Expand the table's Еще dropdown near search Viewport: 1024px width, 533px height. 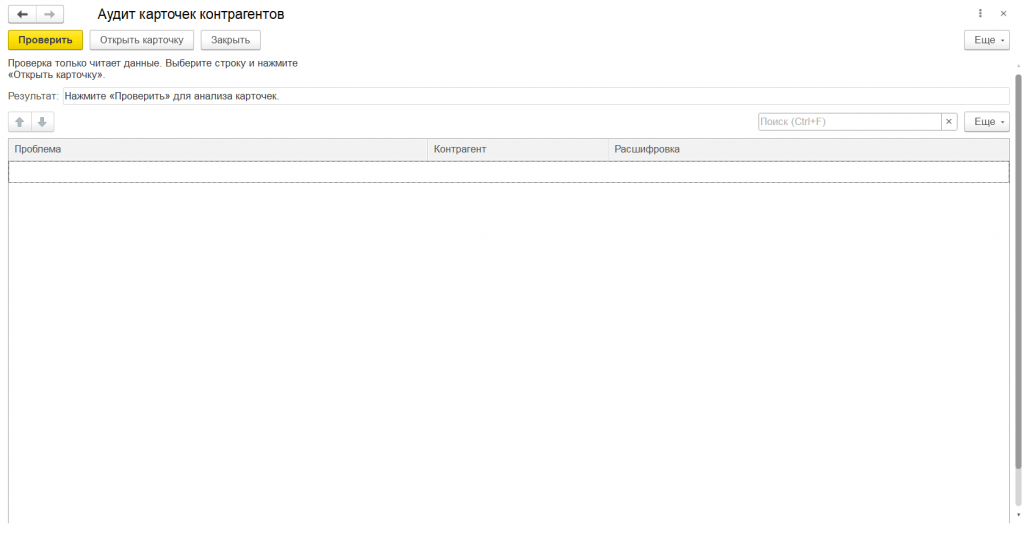tap(987, 121)
